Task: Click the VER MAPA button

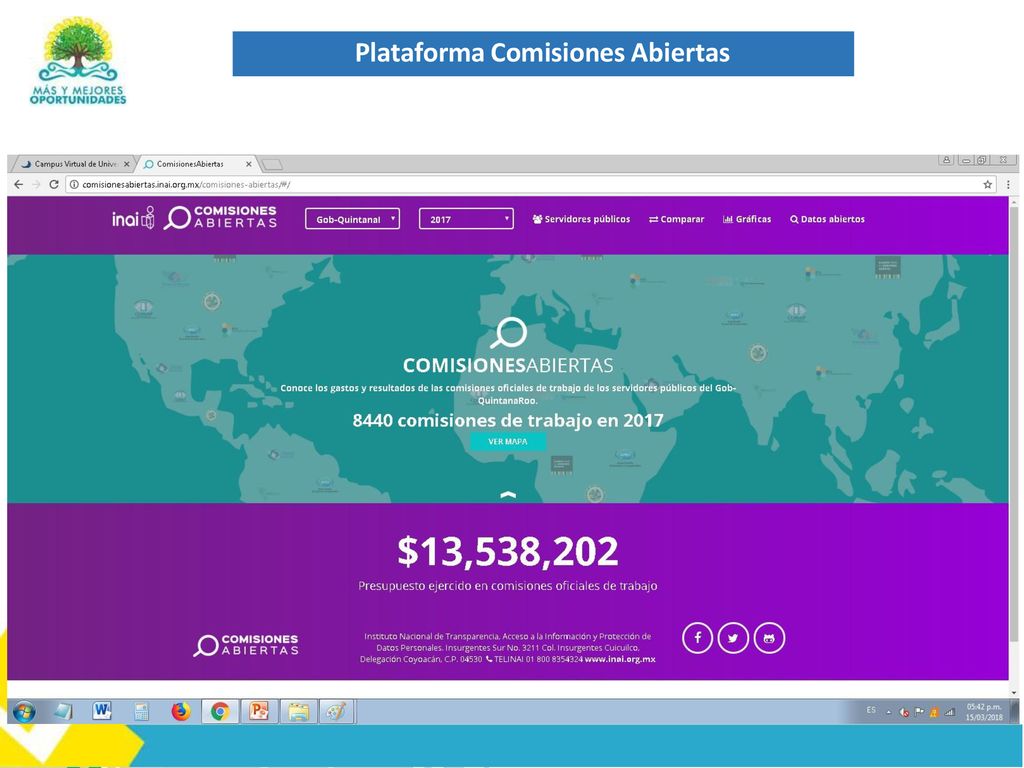Action: coord(507,442)
